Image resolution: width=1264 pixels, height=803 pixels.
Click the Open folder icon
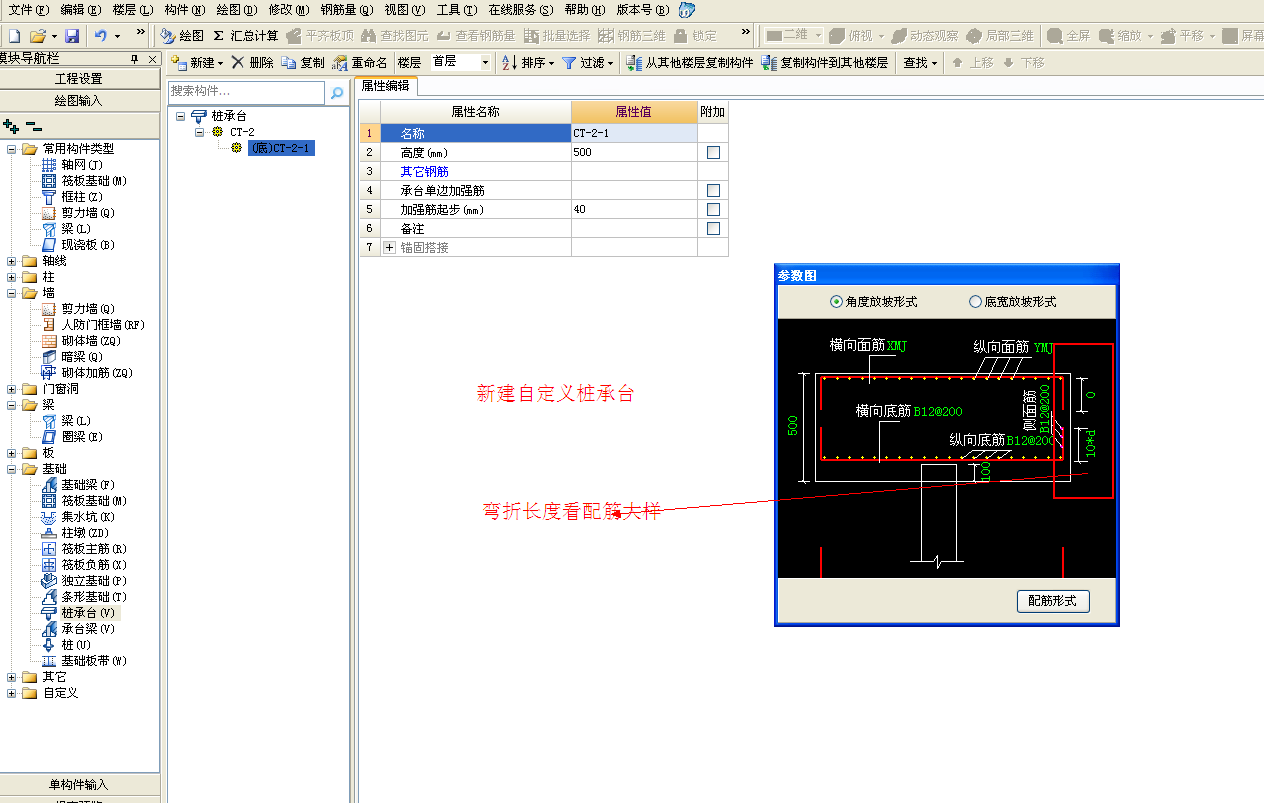(37, 35)
